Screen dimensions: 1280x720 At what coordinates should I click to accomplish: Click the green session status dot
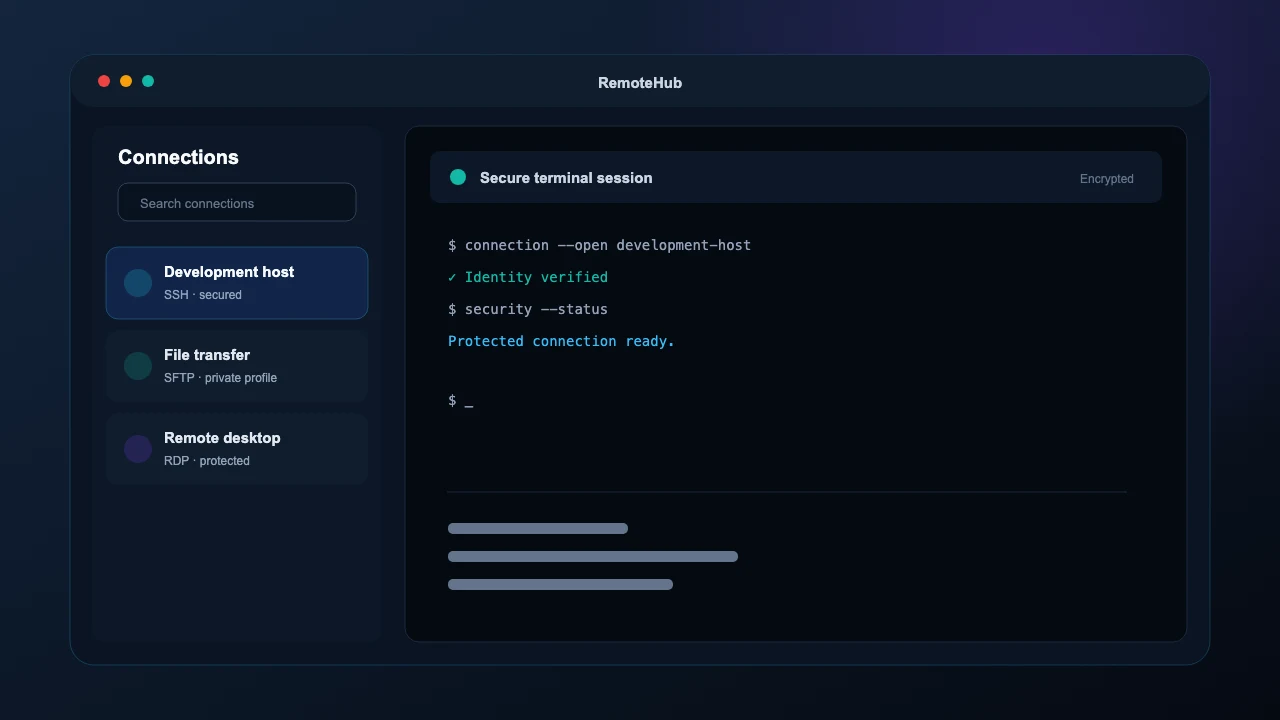458,177
